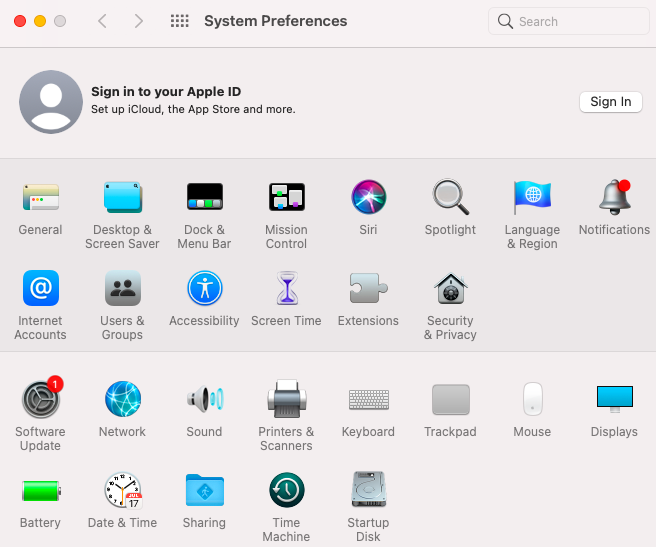Open Keyboard preferences

(369, 399)
